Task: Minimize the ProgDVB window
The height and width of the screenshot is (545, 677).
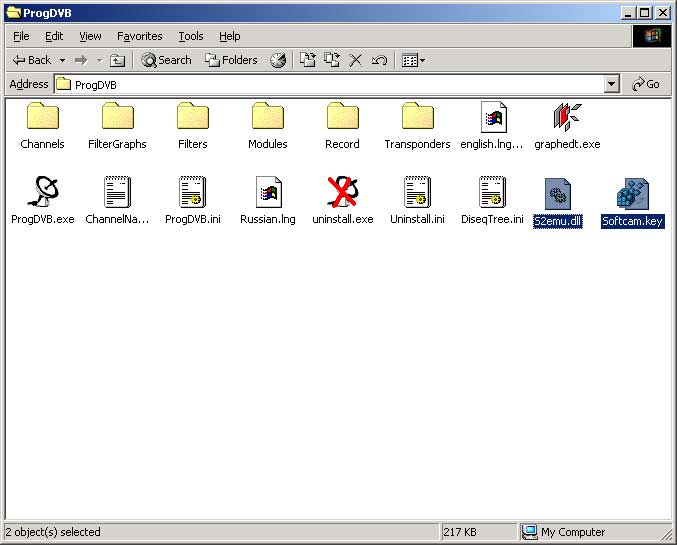Action: [x=628, y=13]
